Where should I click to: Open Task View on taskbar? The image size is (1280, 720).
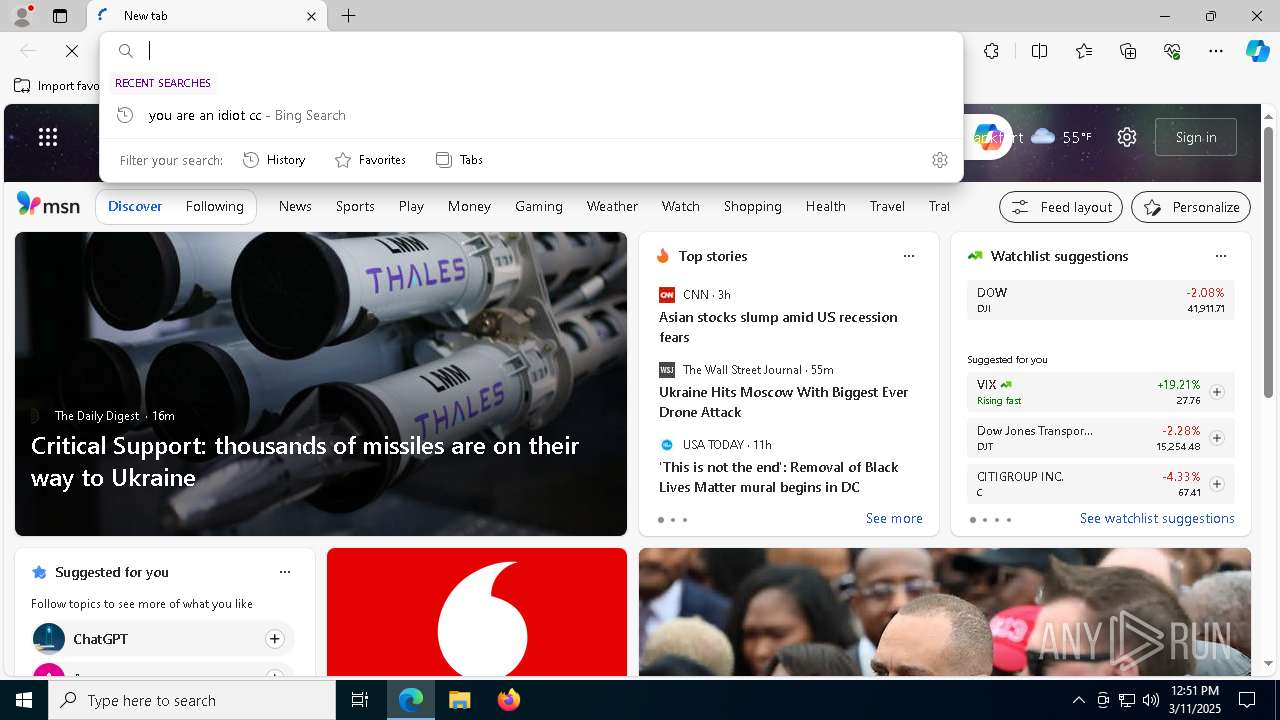click(x=360, y=700)
